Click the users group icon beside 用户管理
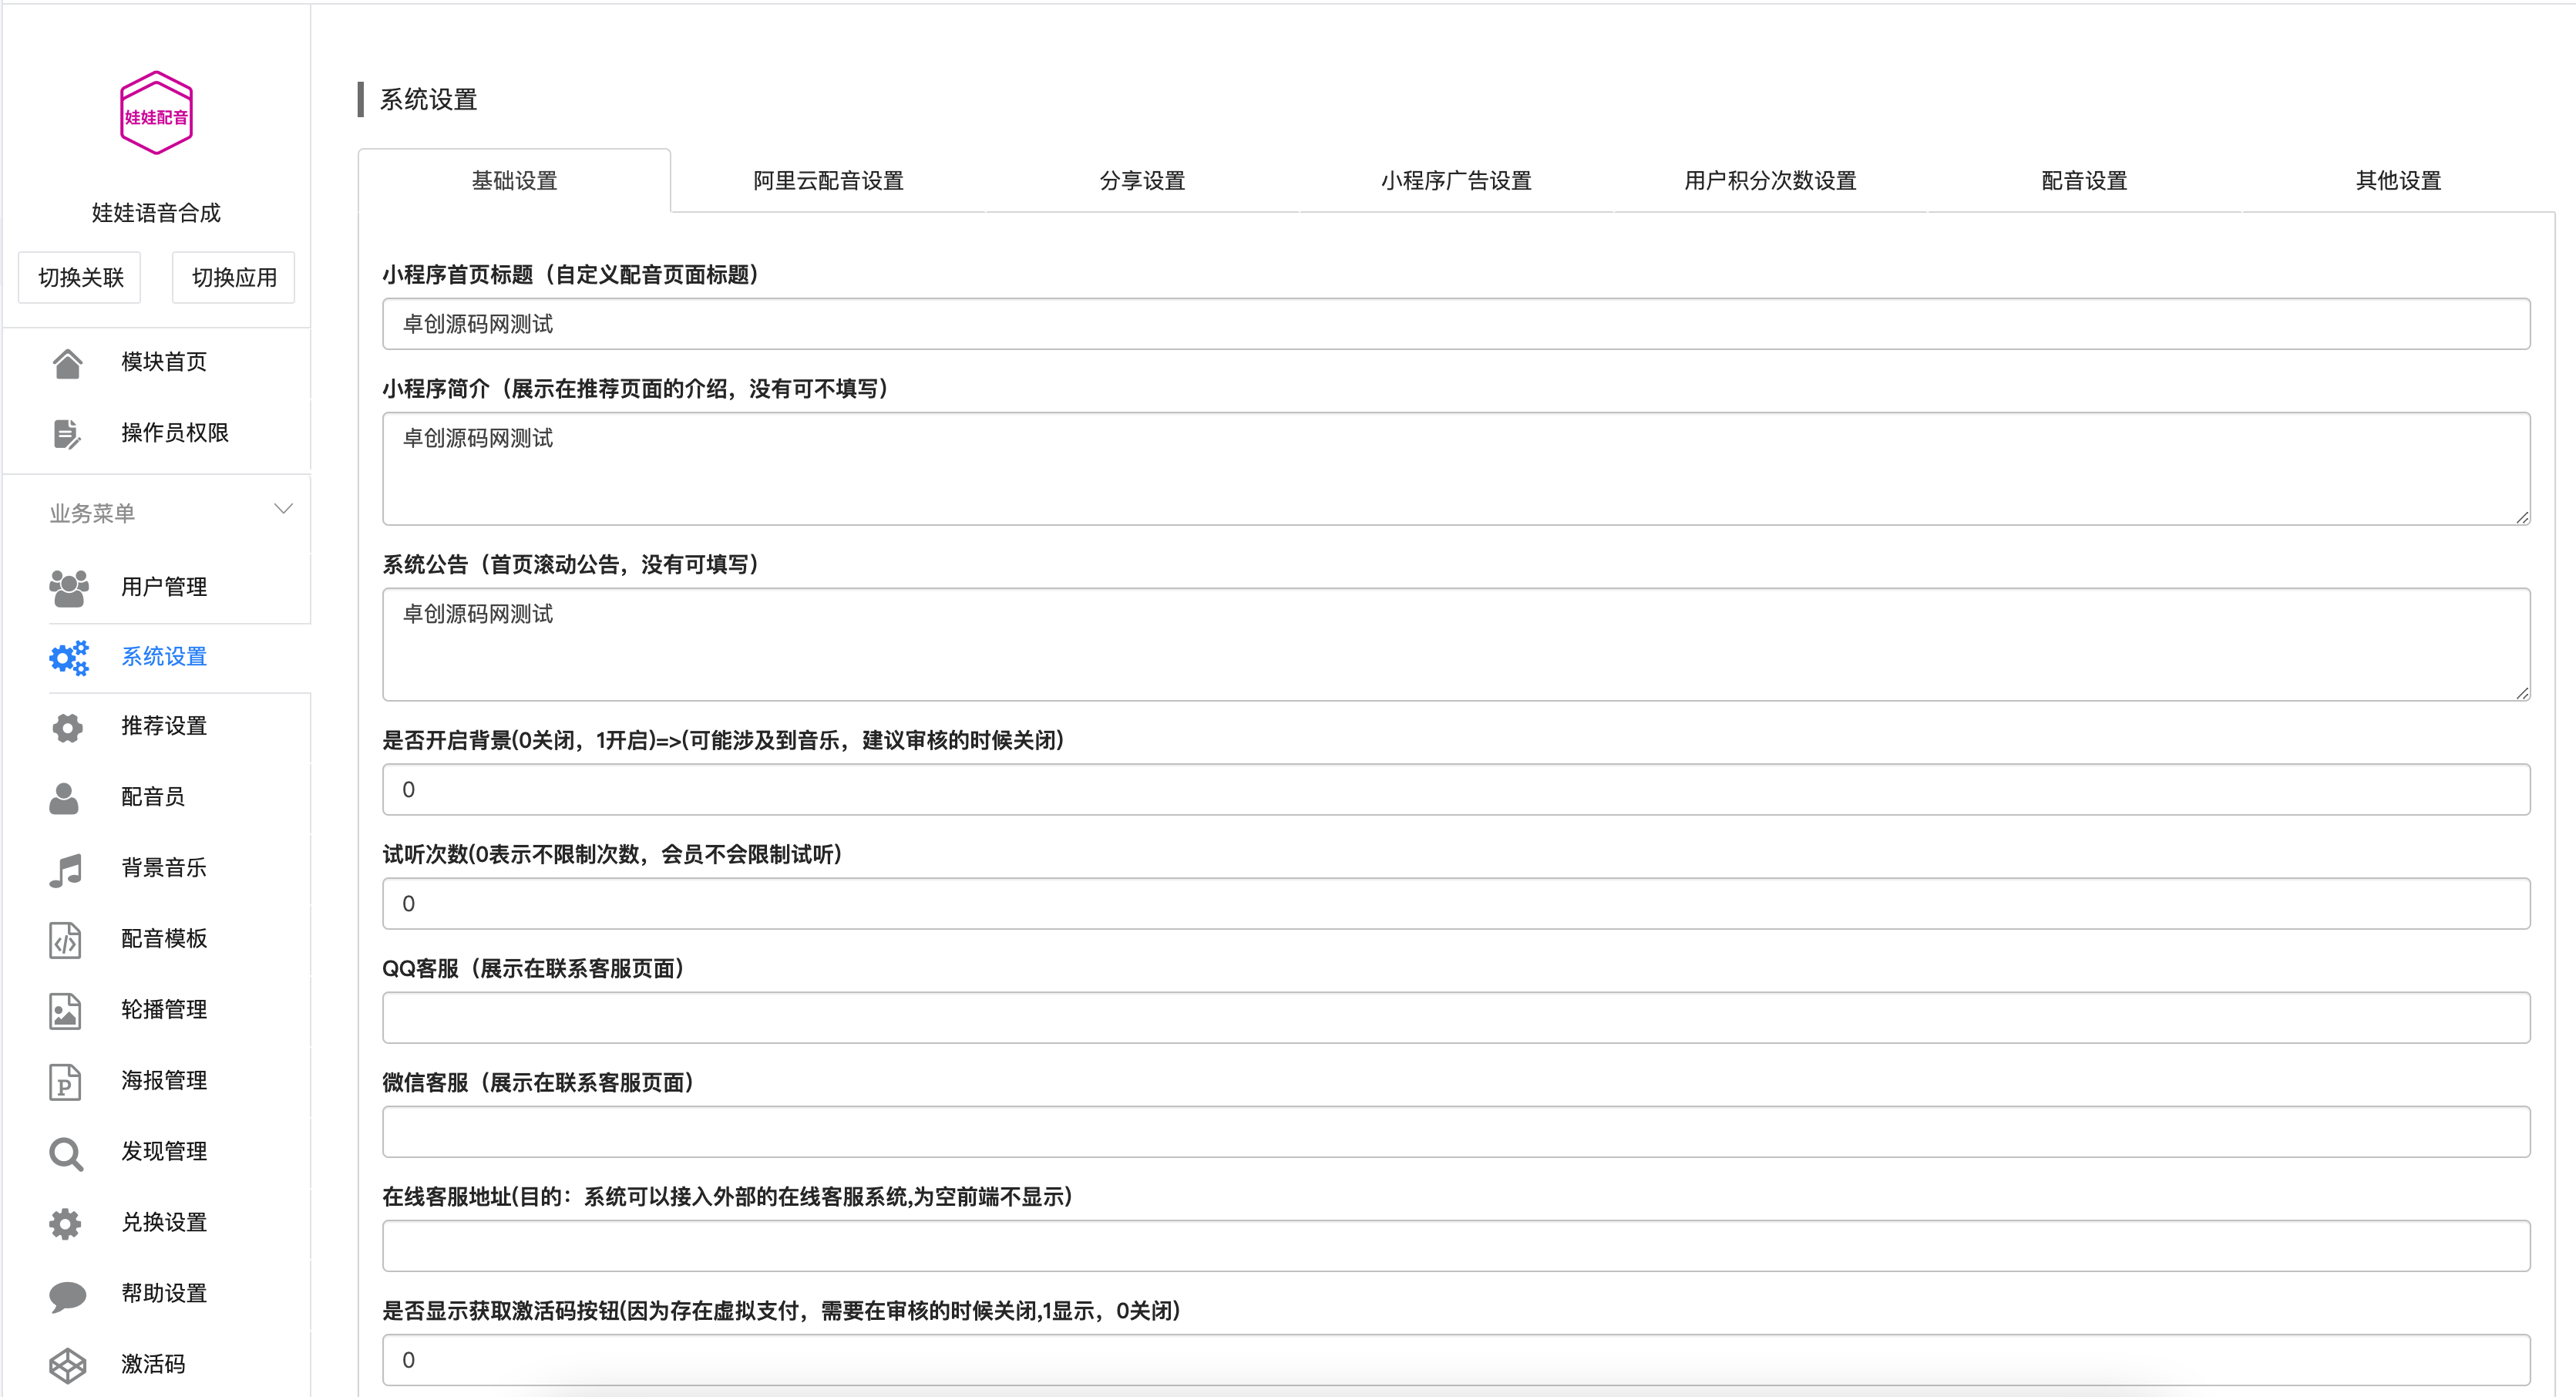 pyautogui.click(x=68, y=588)
